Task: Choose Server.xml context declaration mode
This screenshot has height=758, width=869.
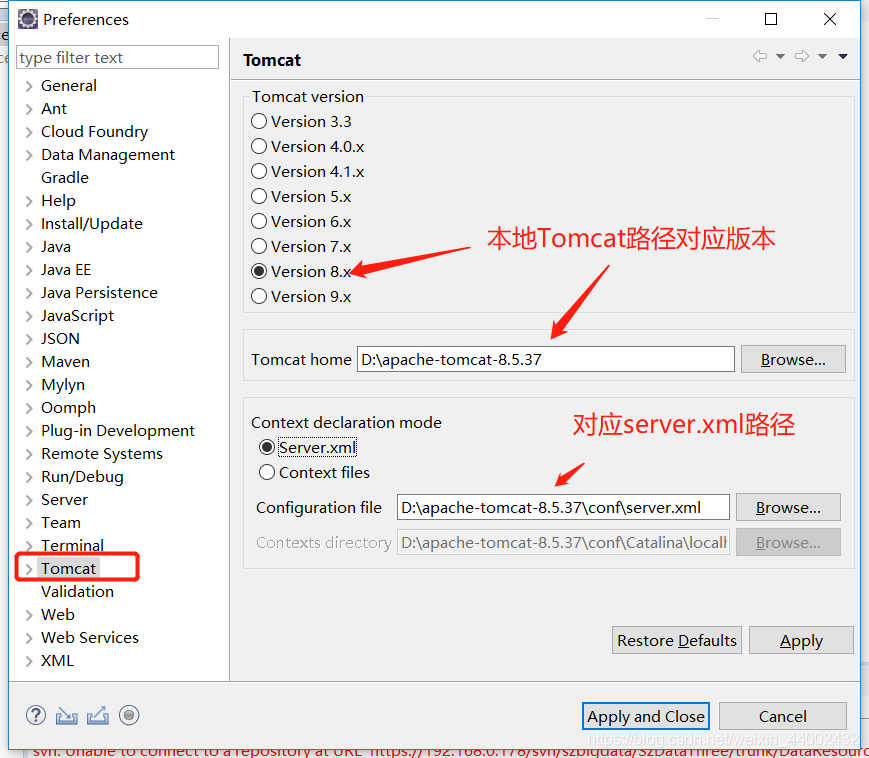Action: click(x=267, y=447)
